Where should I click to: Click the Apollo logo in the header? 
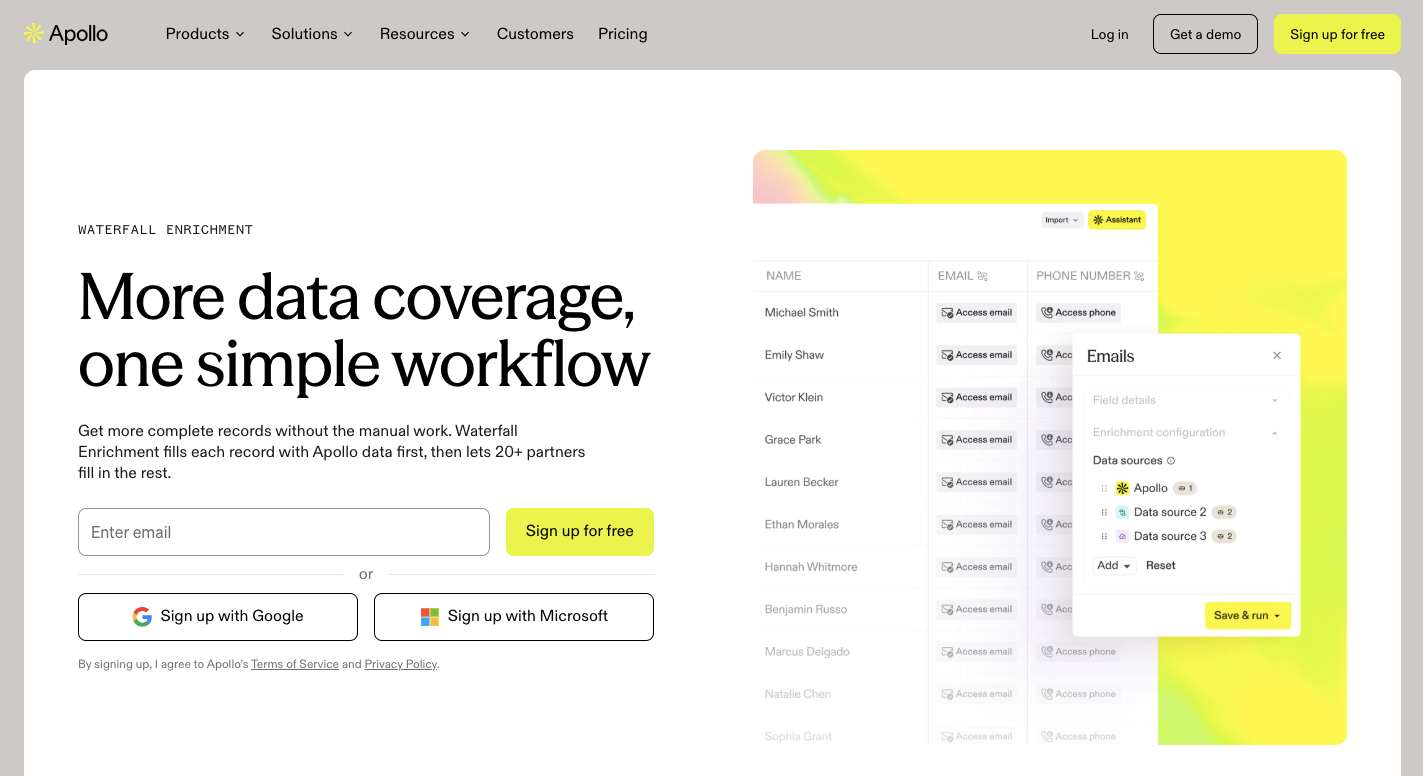[x=66, y=34]
